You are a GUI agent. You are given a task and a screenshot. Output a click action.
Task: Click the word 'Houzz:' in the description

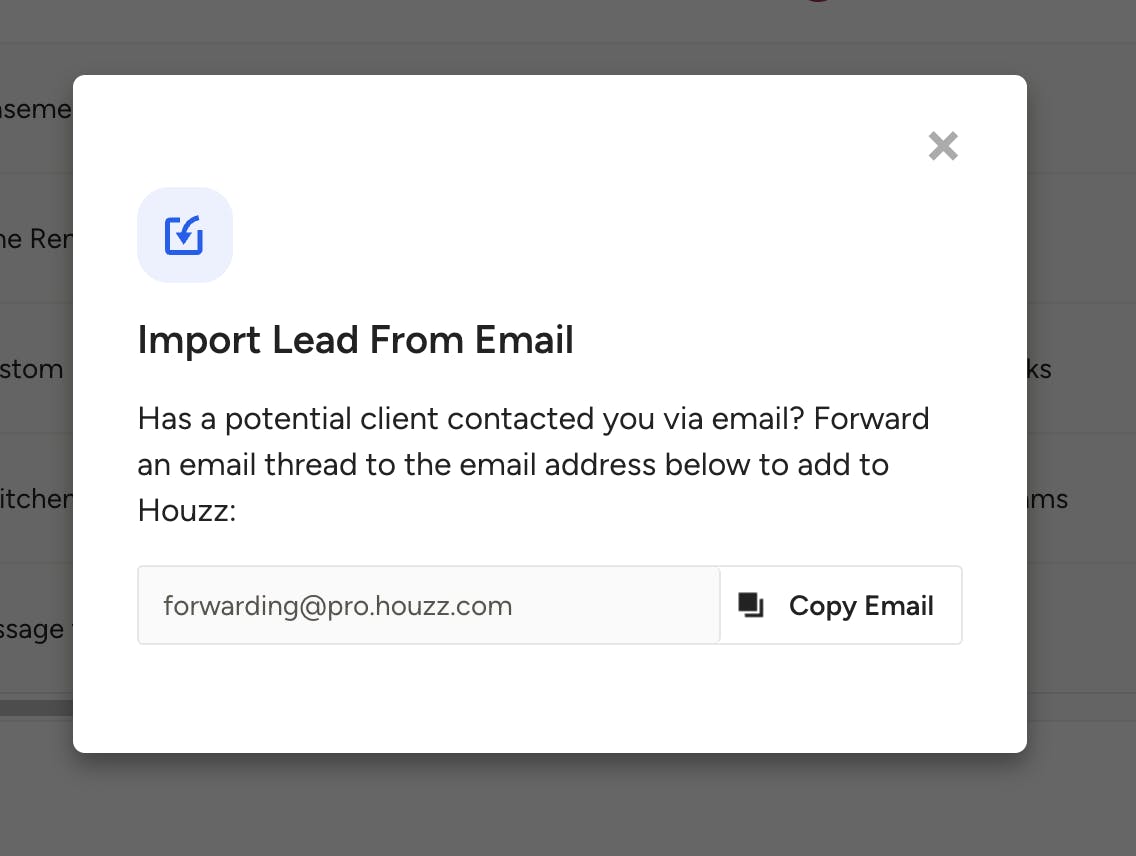[187, 511]
